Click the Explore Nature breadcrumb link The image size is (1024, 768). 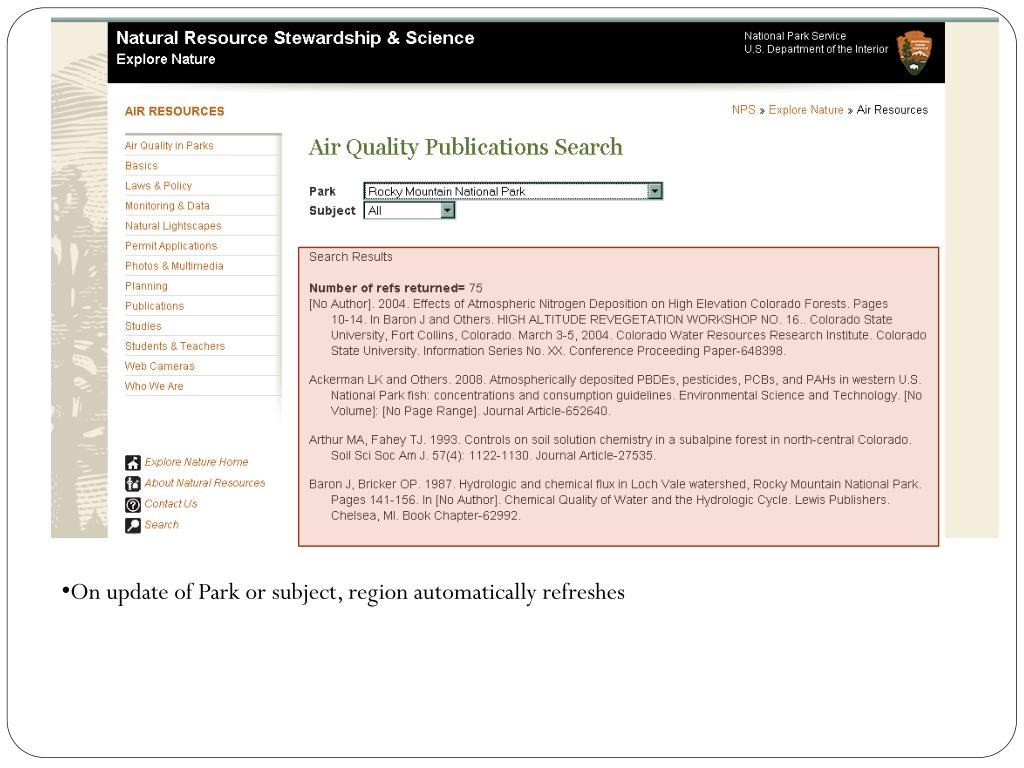[806, 110]
